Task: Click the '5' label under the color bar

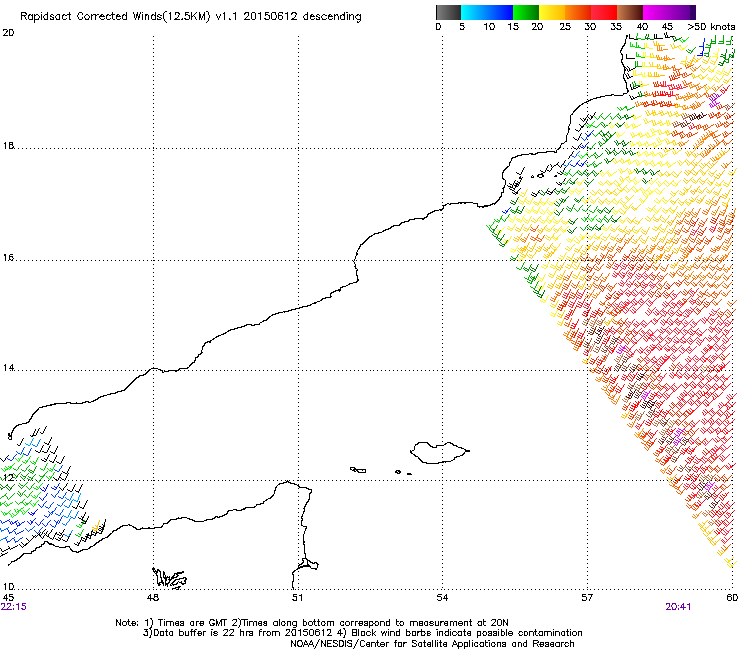Action: pos(462,27)
